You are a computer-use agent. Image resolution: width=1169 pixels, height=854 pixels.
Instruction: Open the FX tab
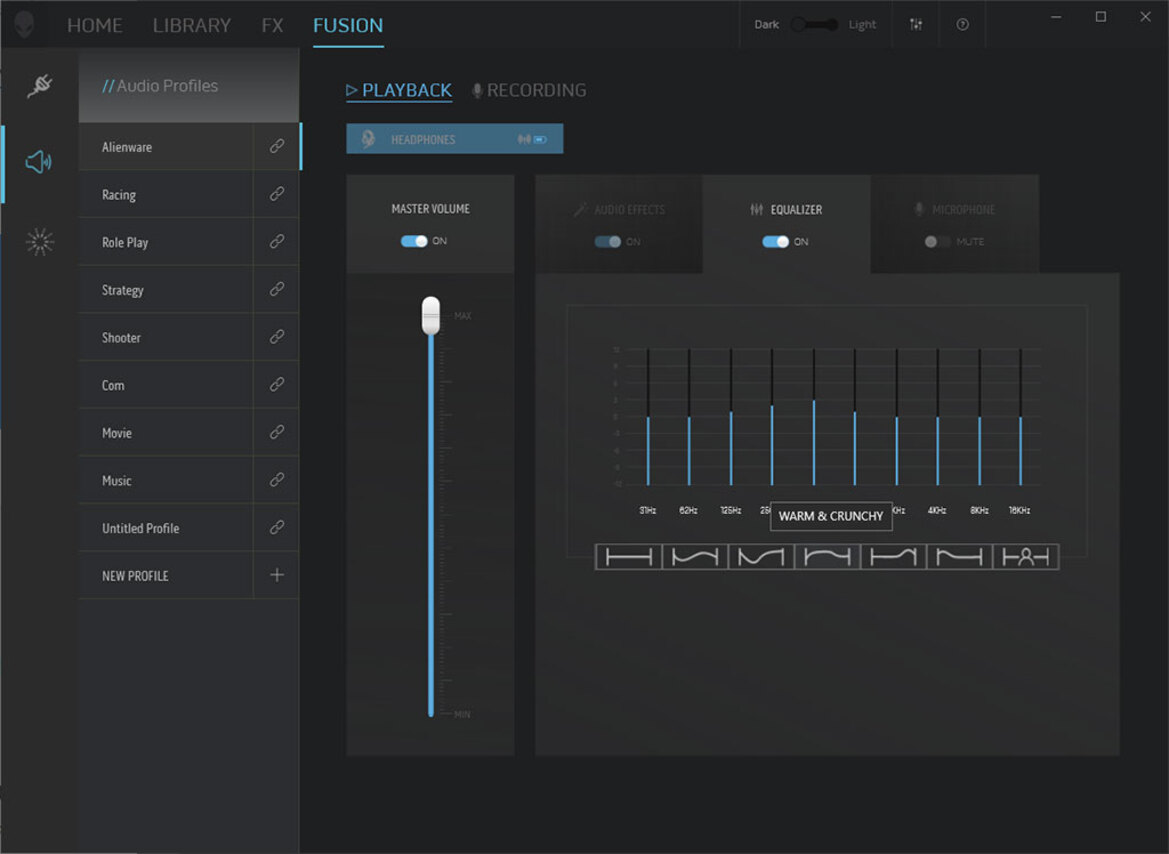[x=272, y=25]
